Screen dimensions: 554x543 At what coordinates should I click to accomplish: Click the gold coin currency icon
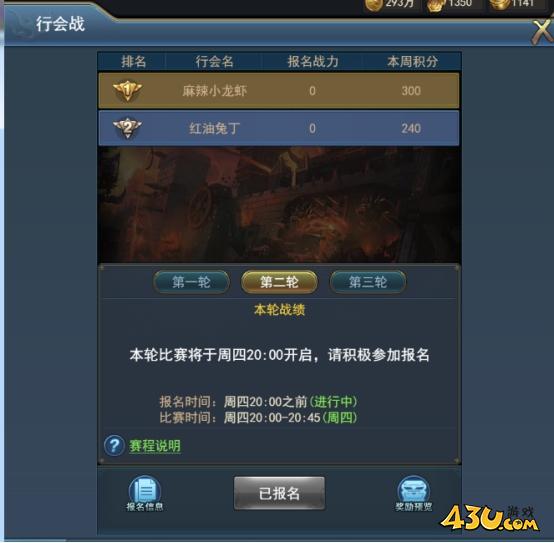[373, 5]
